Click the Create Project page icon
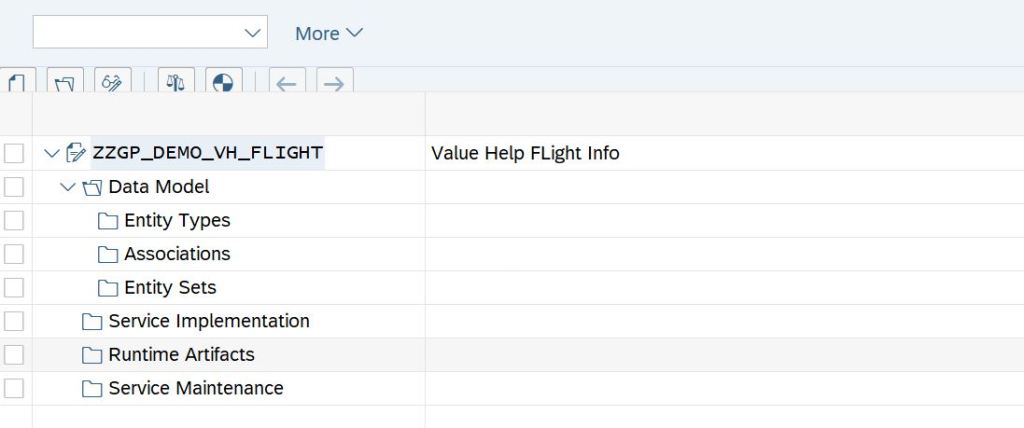The width and height of the screenshot is (1024, 428). [17, 82]
